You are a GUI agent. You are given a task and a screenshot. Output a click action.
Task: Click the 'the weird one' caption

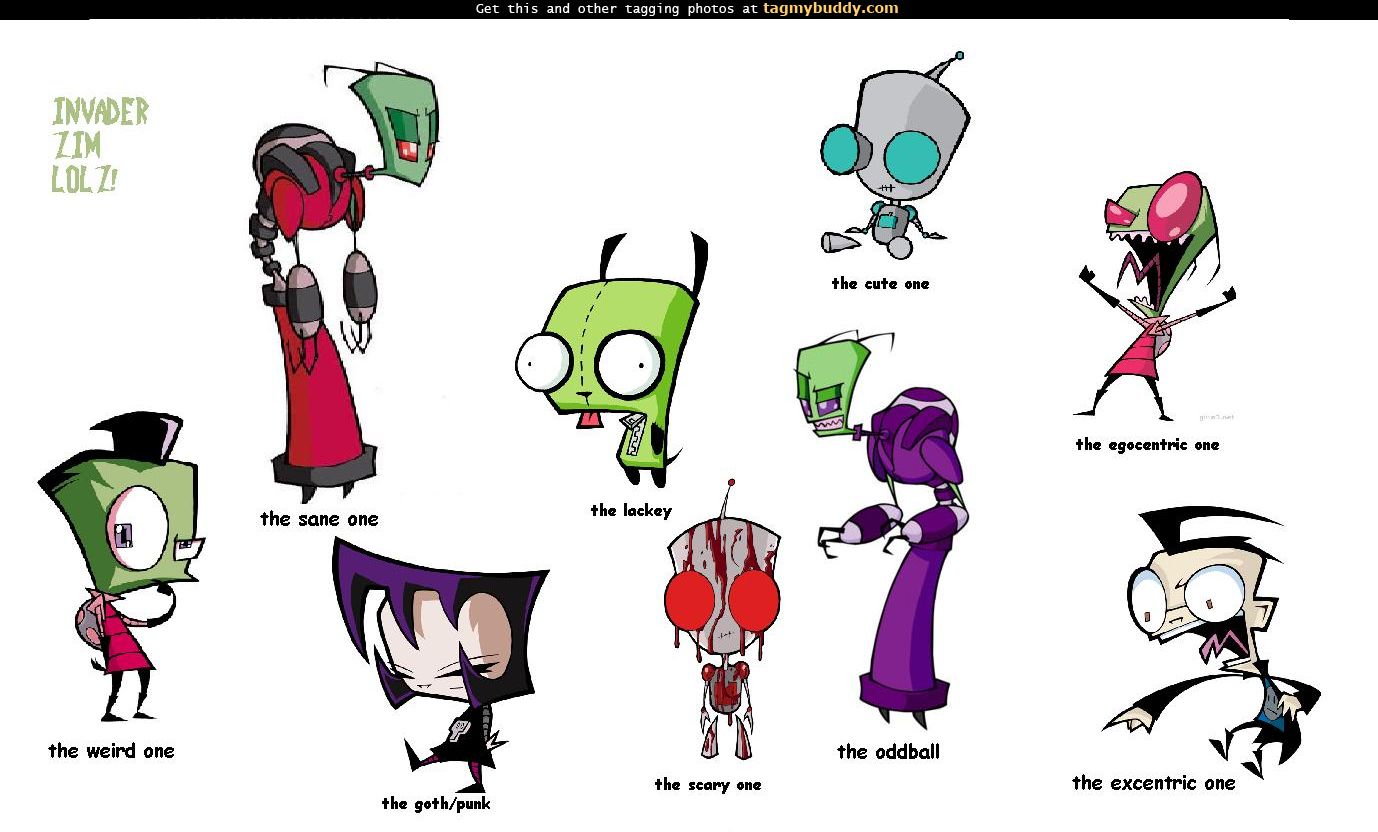(111, 751)
